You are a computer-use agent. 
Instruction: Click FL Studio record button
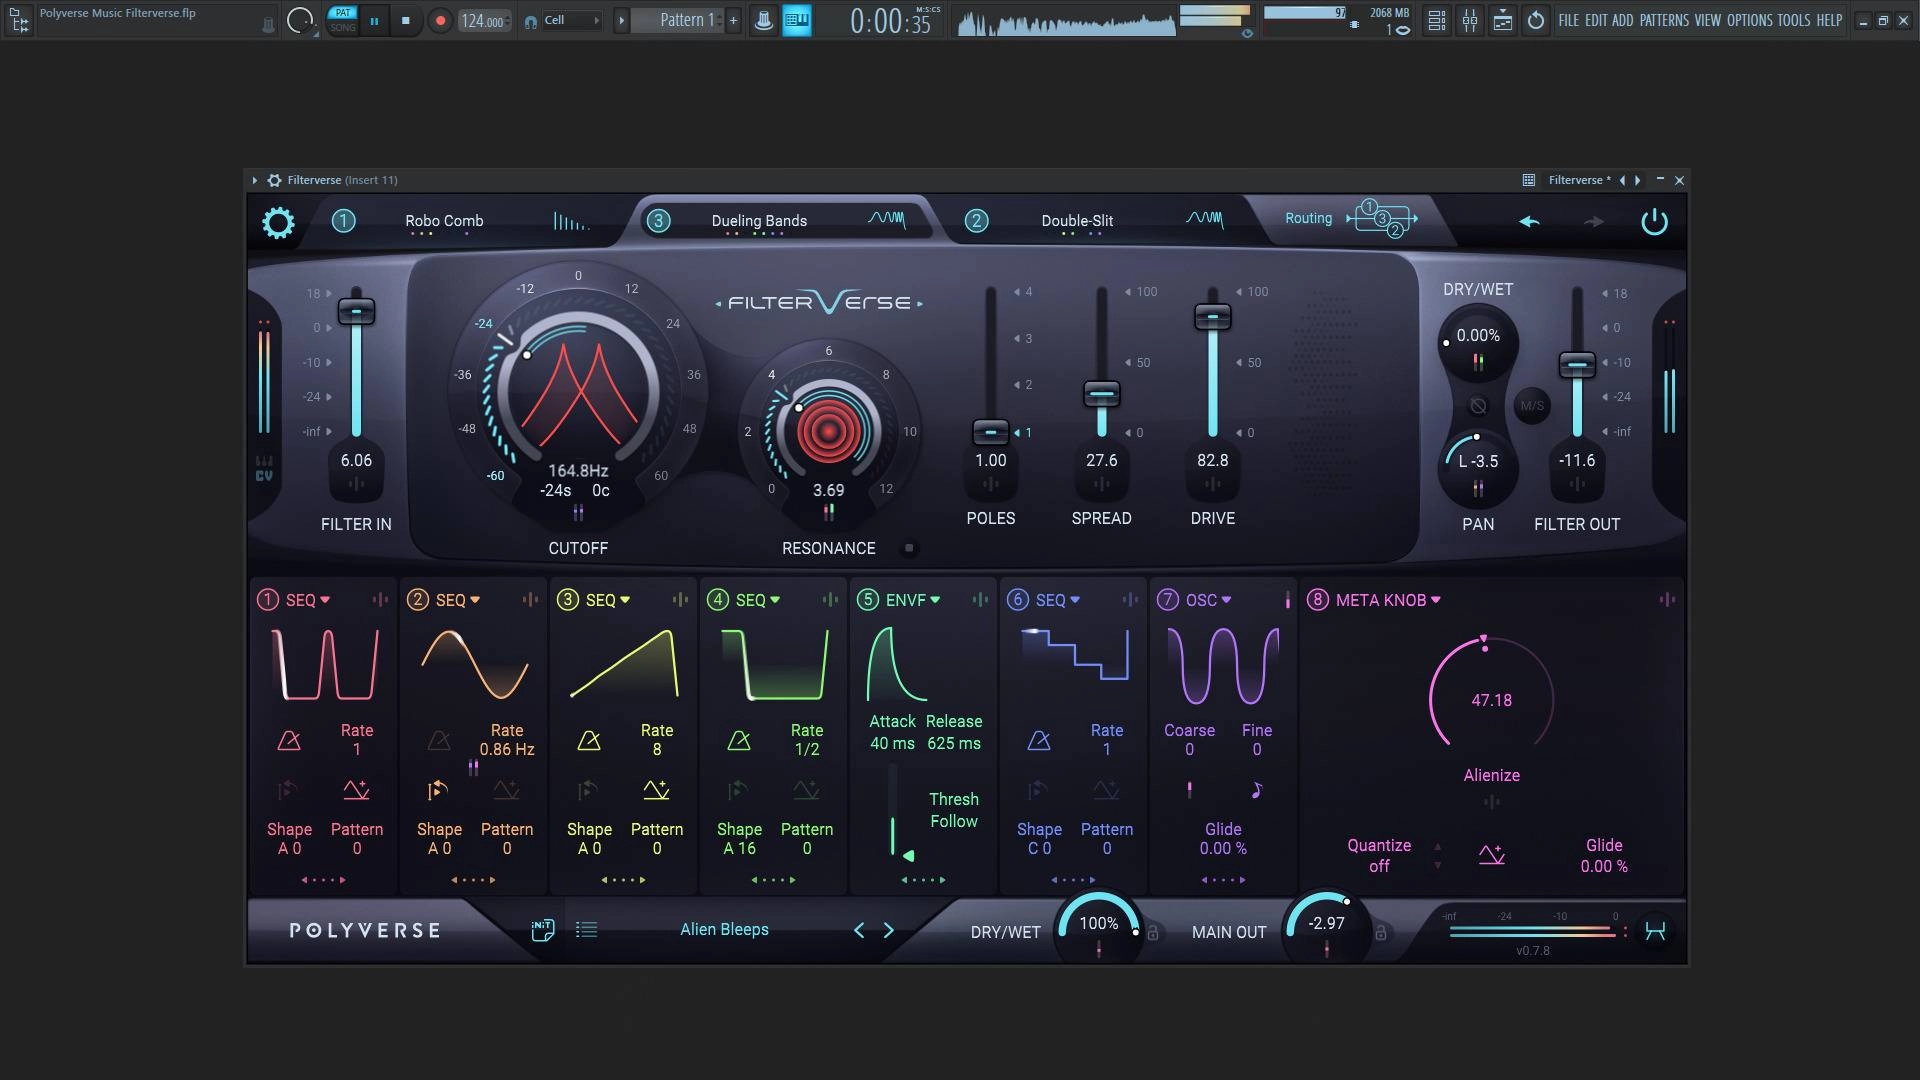pyautogui.click(x=440, y=20)
